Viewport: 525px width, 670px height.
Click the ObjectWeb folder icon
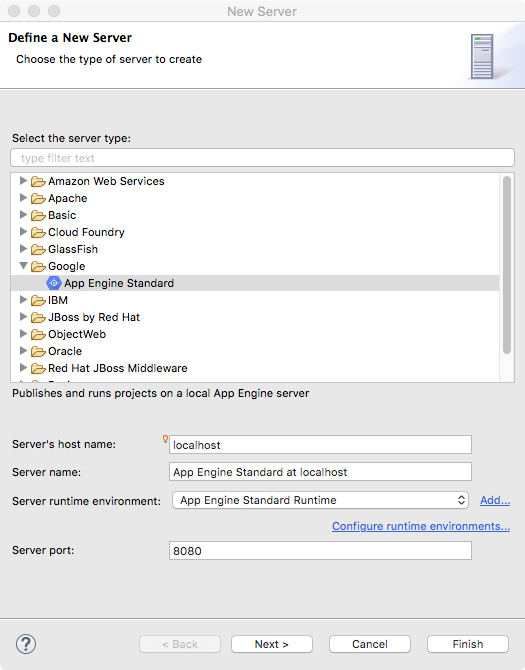(x=38, y=335)
